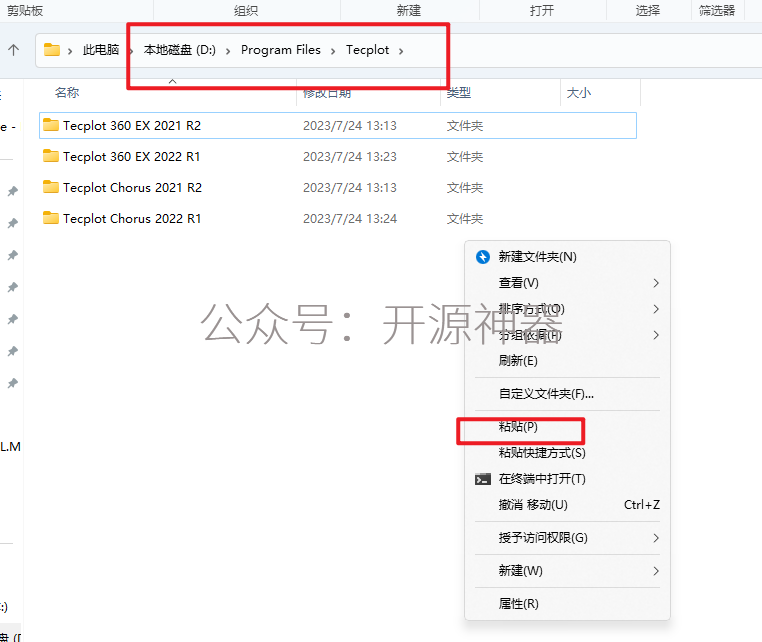Screen dimensions: 762x642
Task: Select Tecplot Chorus 2022 R1 folder icon
Action: 51,218
